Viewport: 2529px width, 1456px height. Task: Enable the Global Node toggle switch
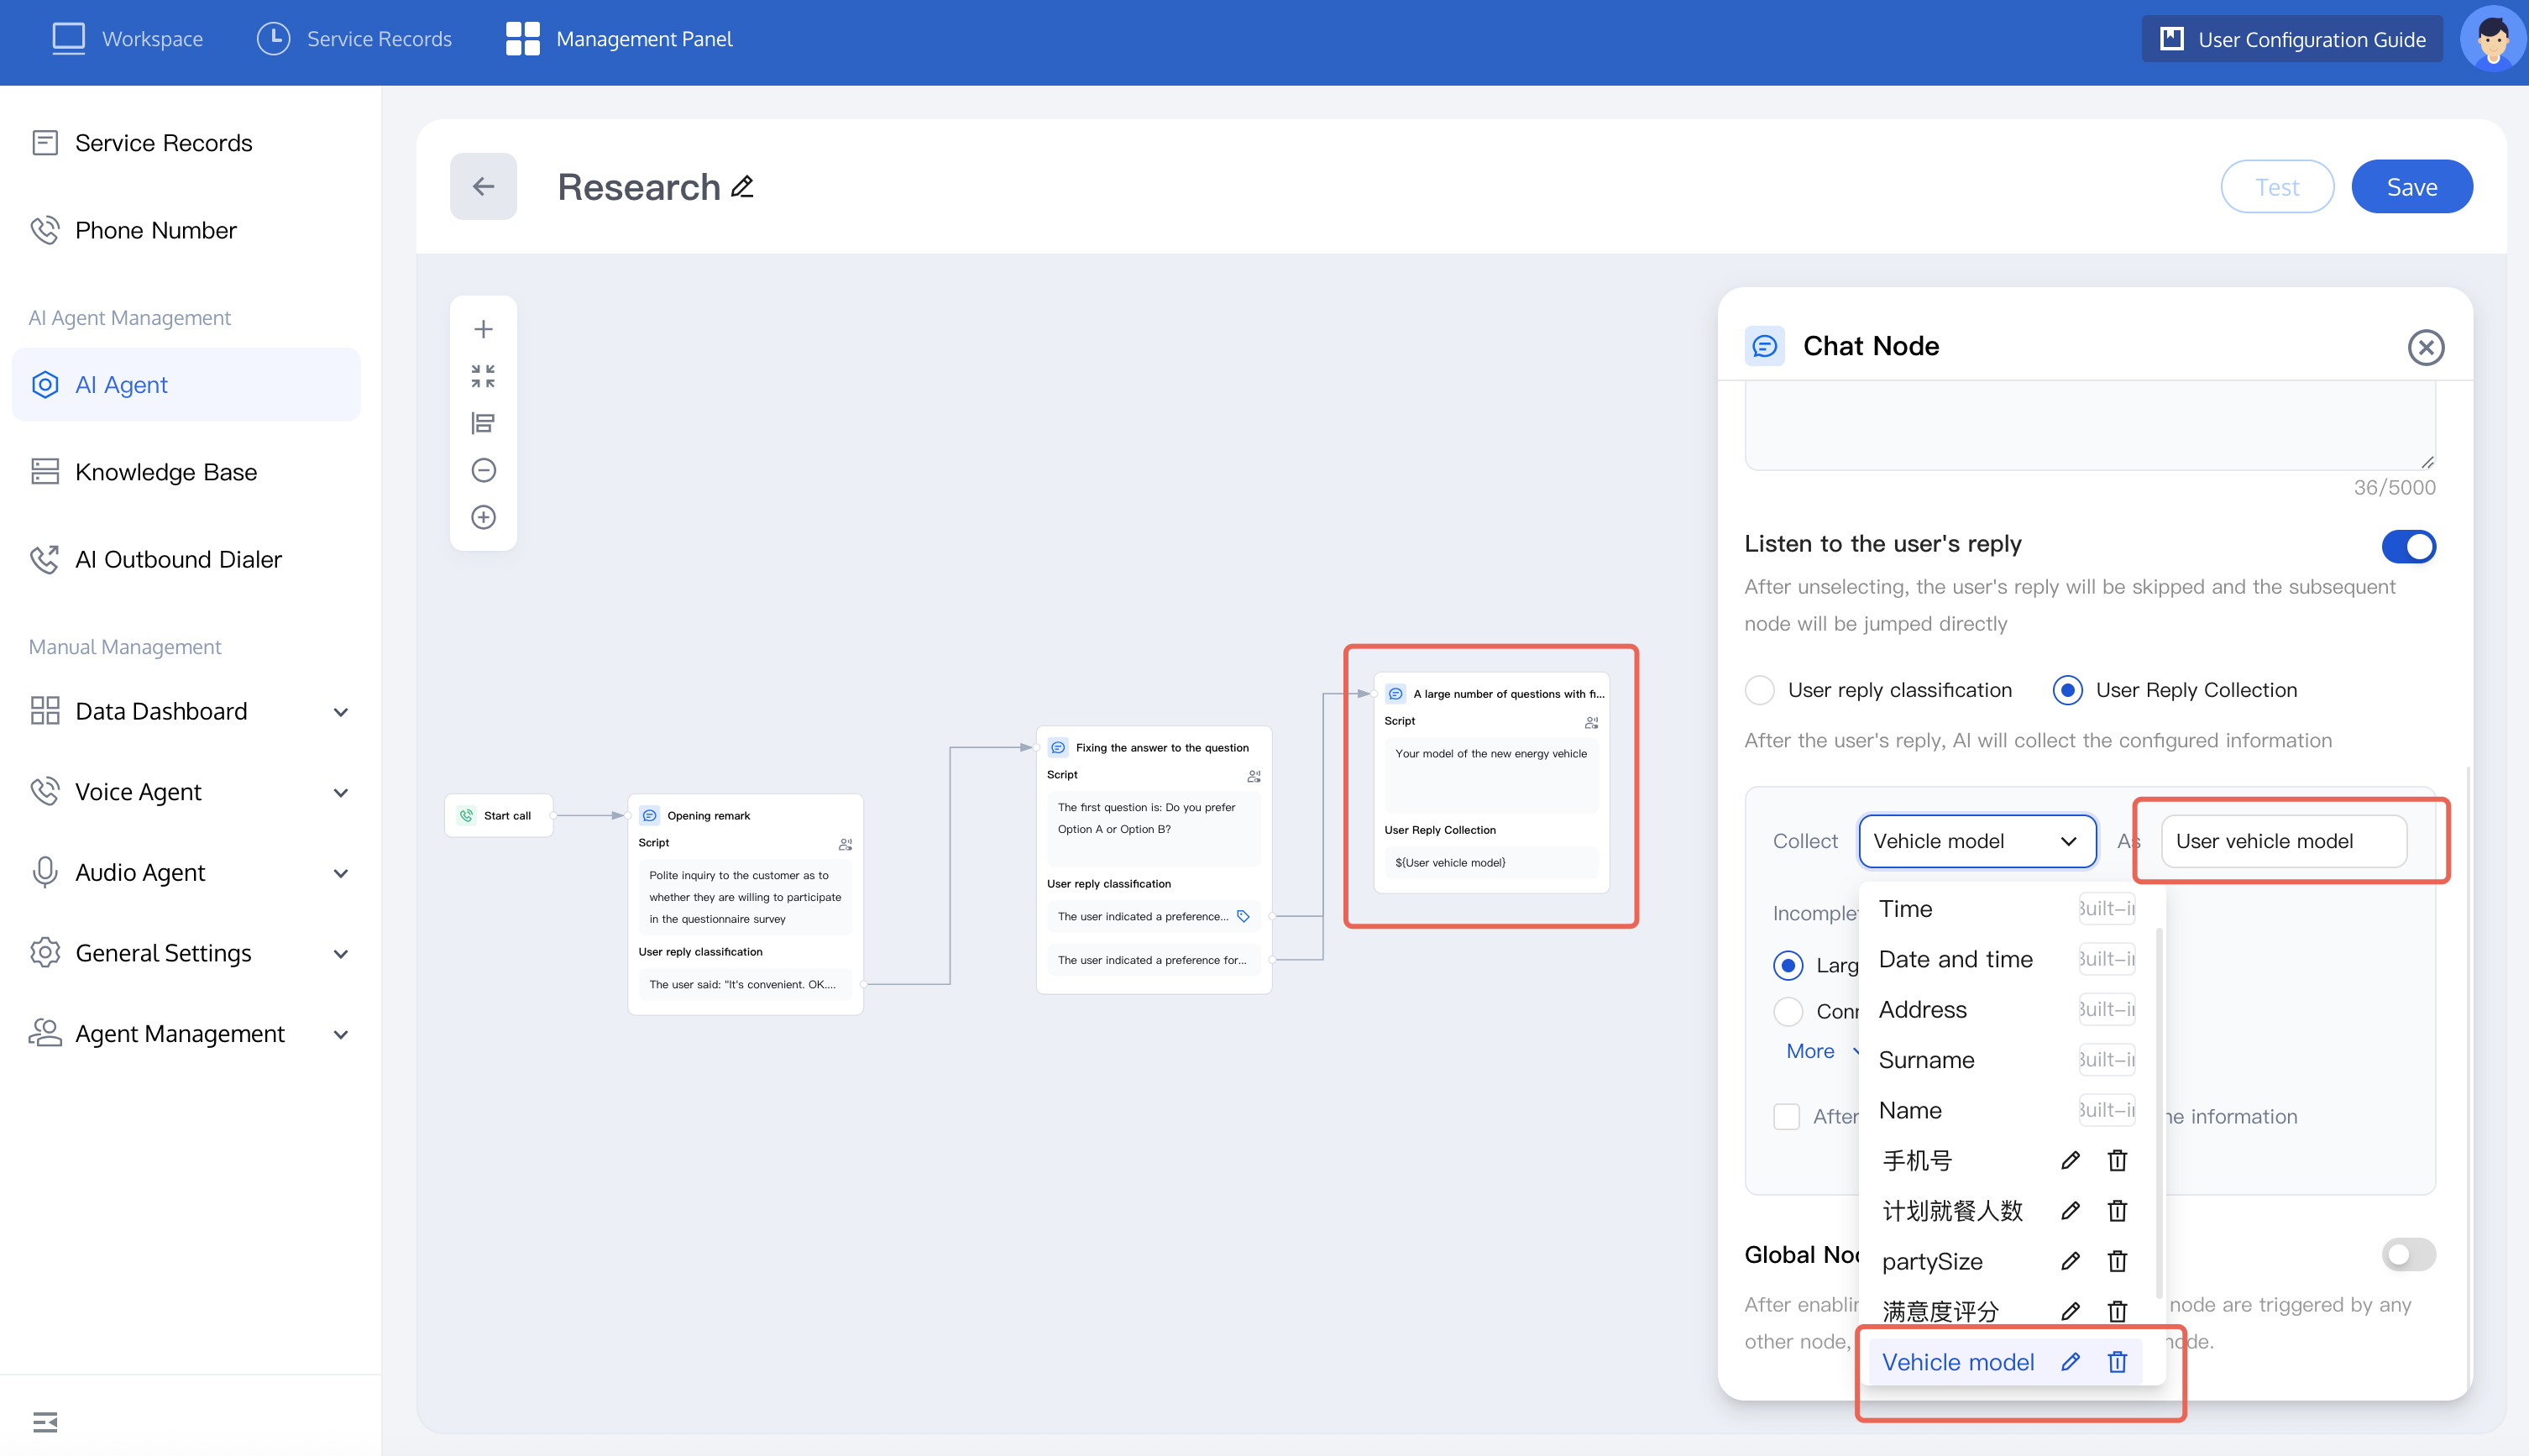2408,1254
